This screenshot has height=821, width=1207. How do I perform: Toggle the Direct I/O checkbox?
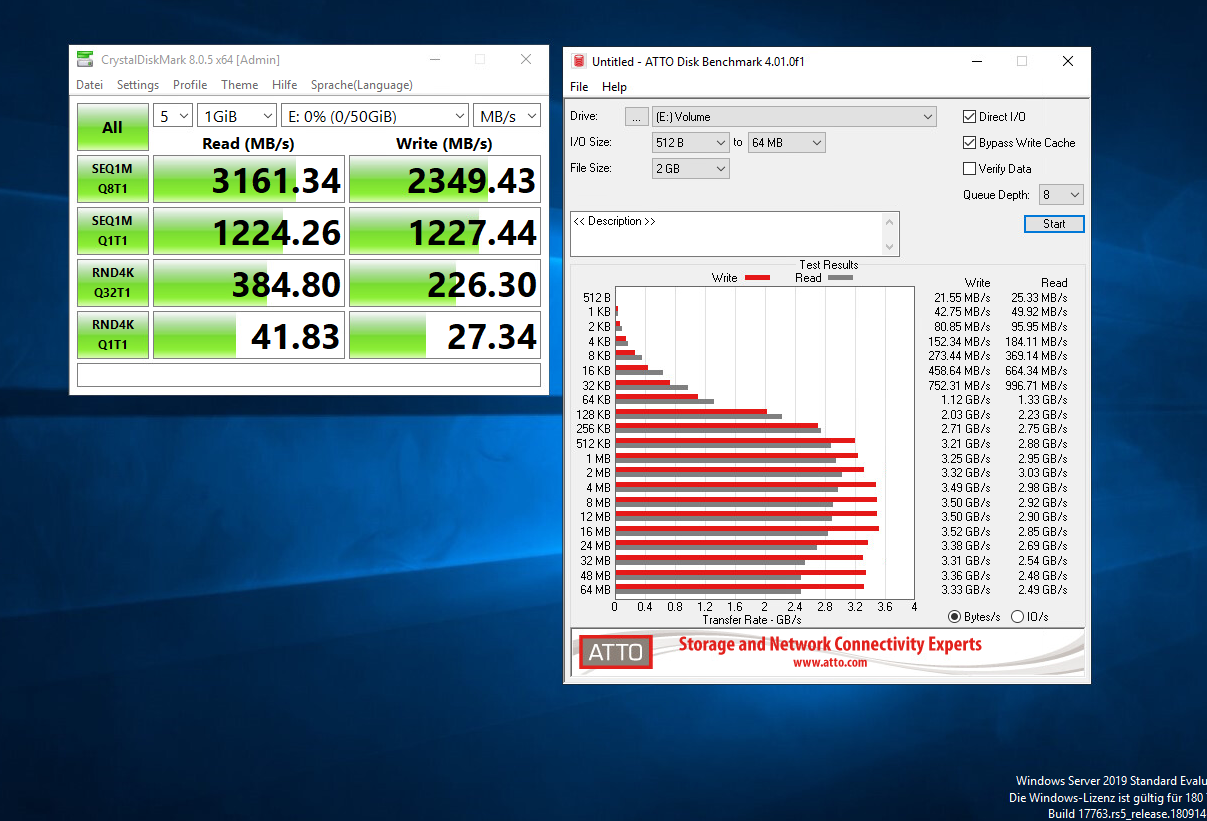pos(969,117)
